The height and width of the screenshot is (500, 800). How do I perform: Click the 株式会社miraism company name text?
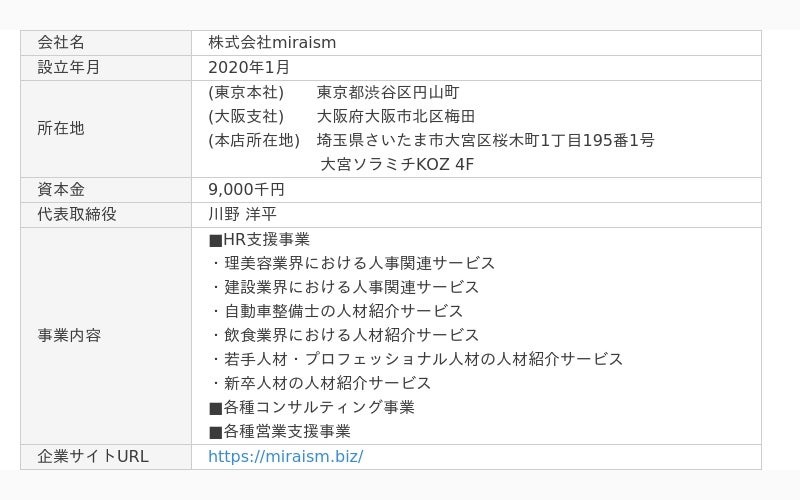click(272, 42)
